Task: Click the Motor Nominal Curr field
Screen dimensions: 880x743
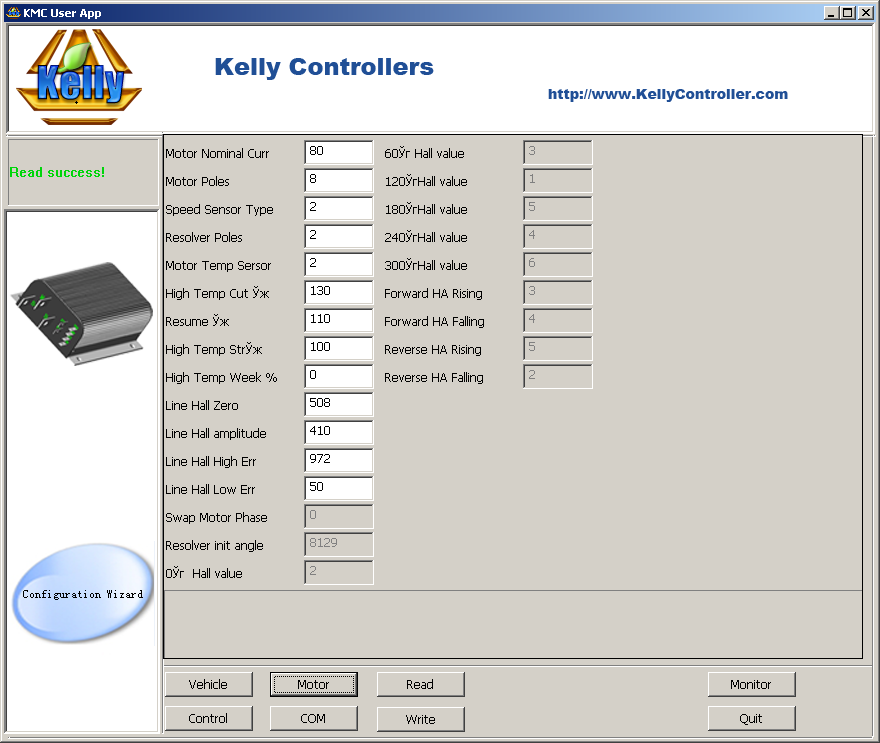Action: point(338,153)
